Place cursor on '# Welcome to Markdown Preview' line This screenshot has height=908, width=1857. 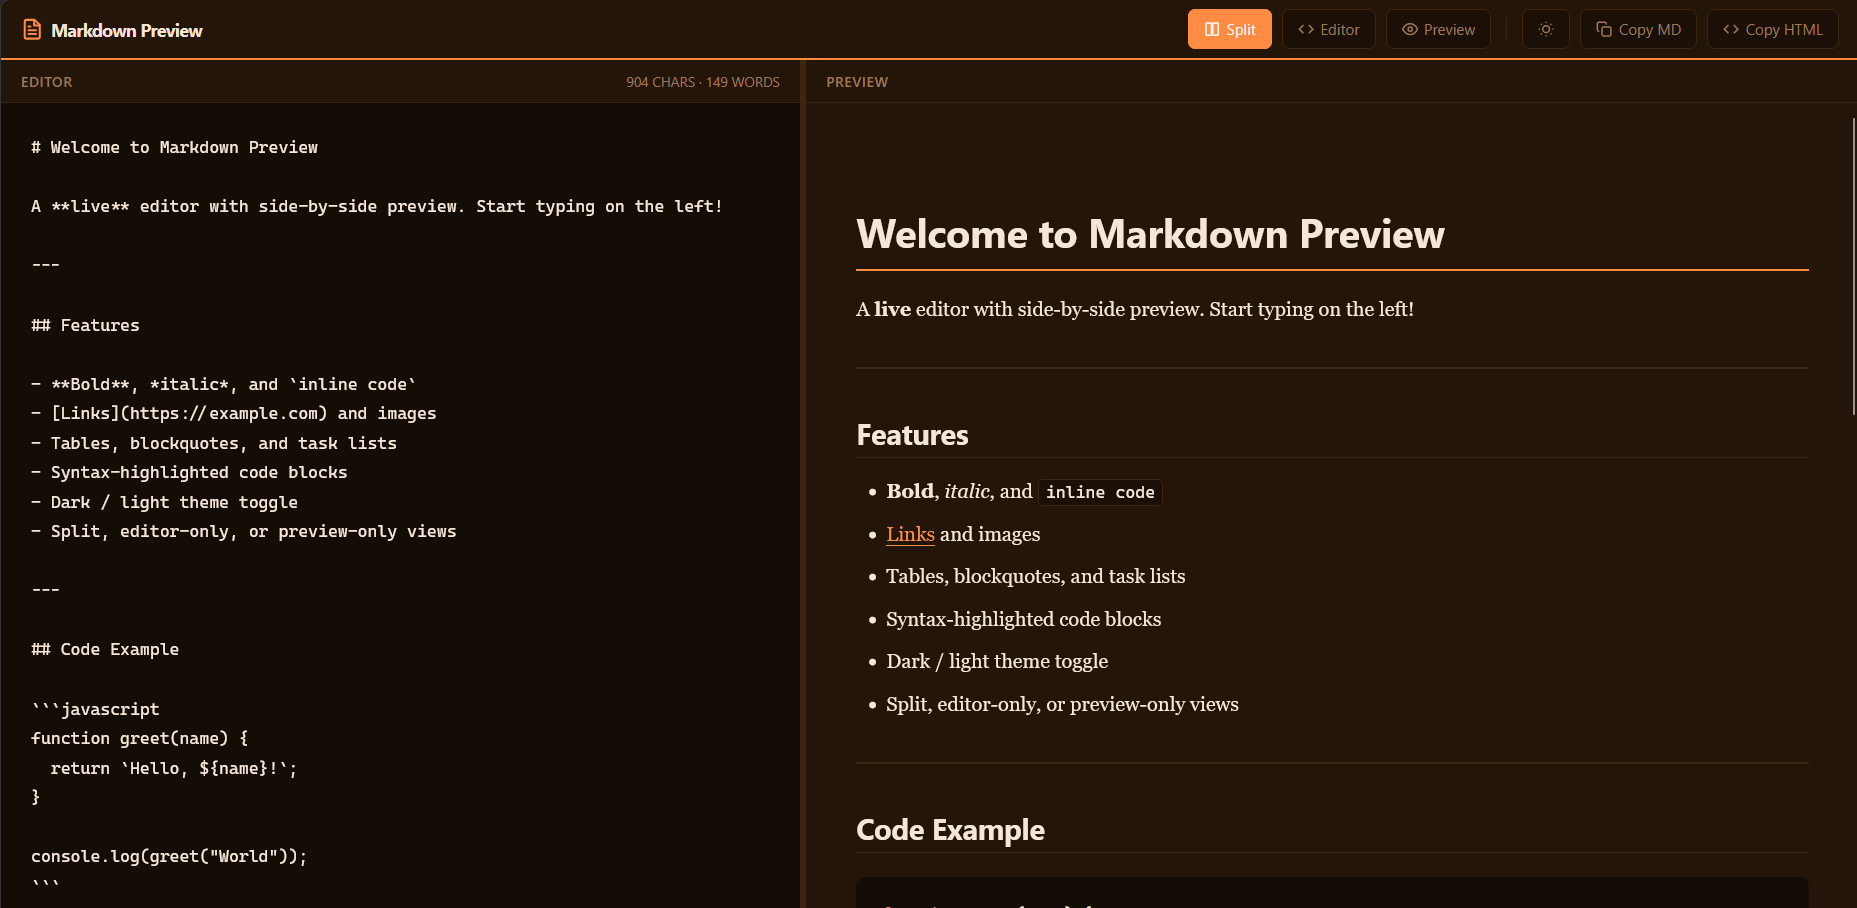pyautogui.click(x=174, y=147)
